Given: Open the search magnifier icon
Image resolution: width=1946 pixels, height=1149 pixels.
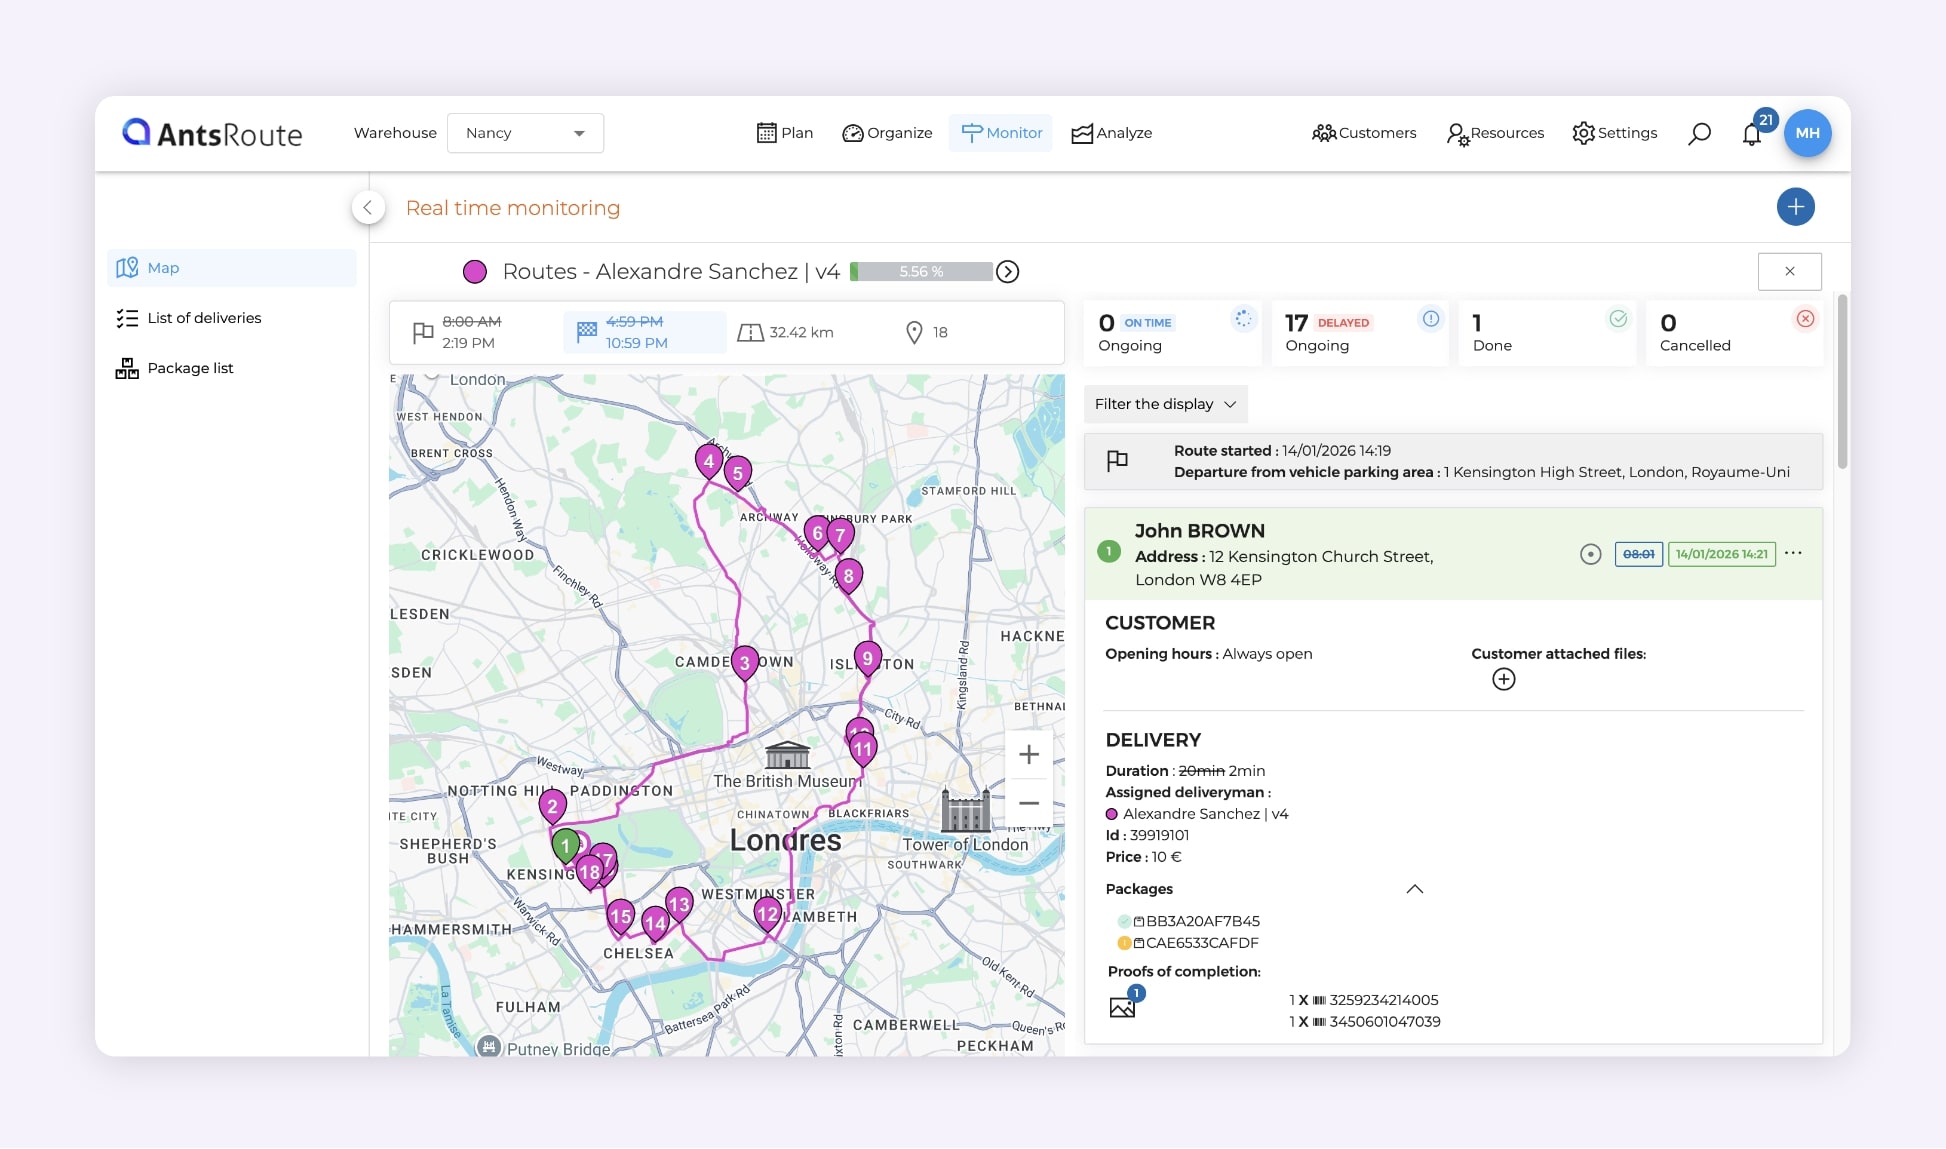Looking at the screenshot, I should [1699, 133].
